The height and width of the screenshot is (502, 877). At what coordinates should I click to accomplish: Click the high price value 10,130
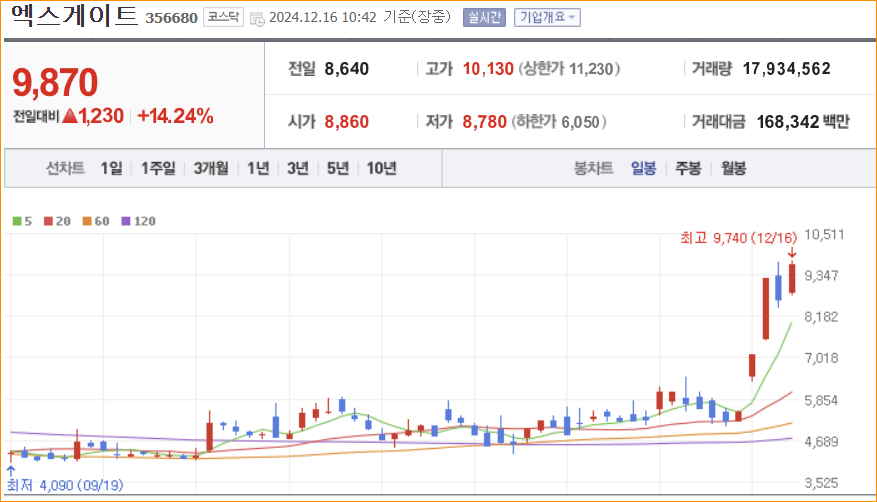click(x=488, y=69)
